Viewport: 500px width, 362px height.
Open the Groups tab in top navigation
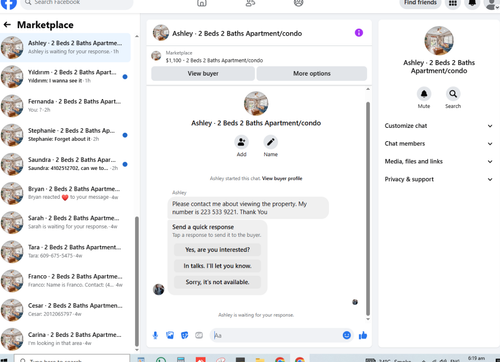point(298,3)
